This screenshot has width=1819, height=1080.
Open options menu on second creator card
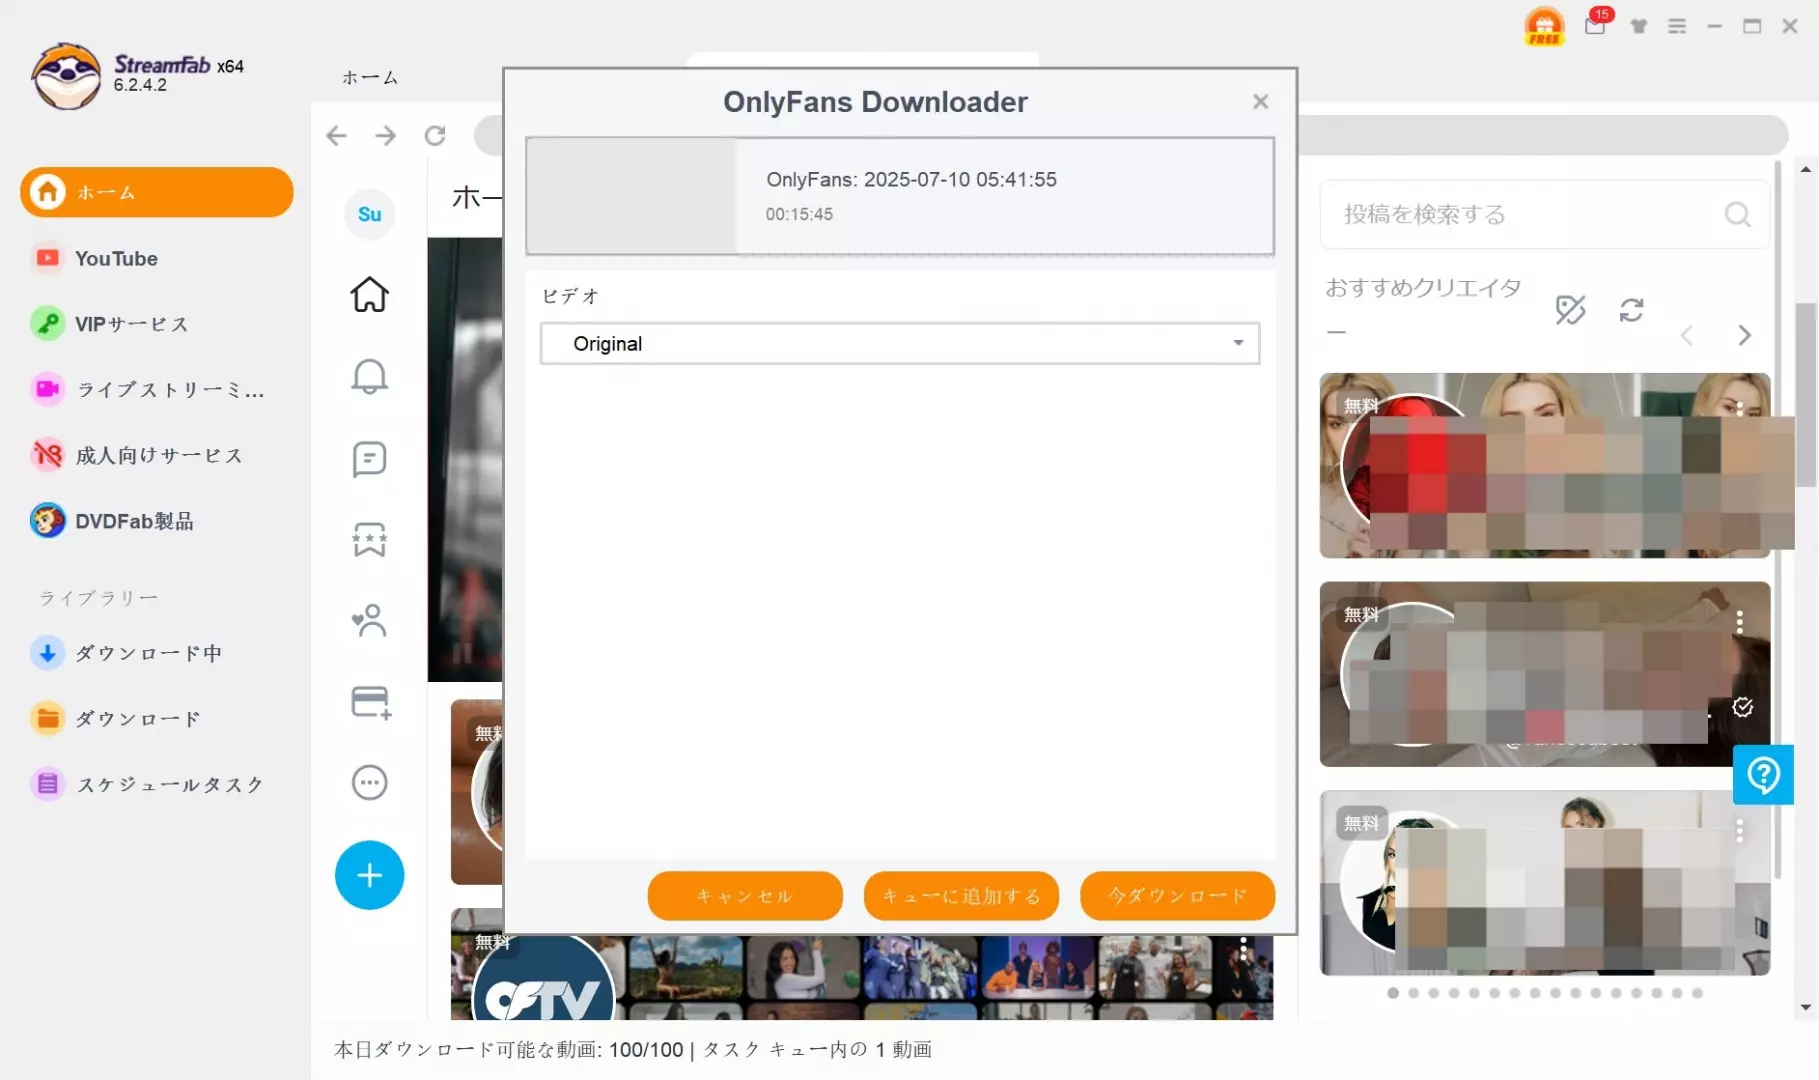click(x=1740, y=622)
